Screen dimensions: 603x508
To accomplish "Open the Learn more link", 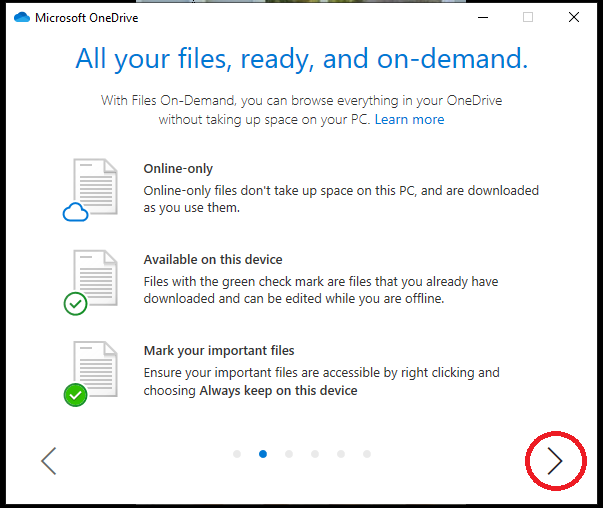I will (410, 120).
